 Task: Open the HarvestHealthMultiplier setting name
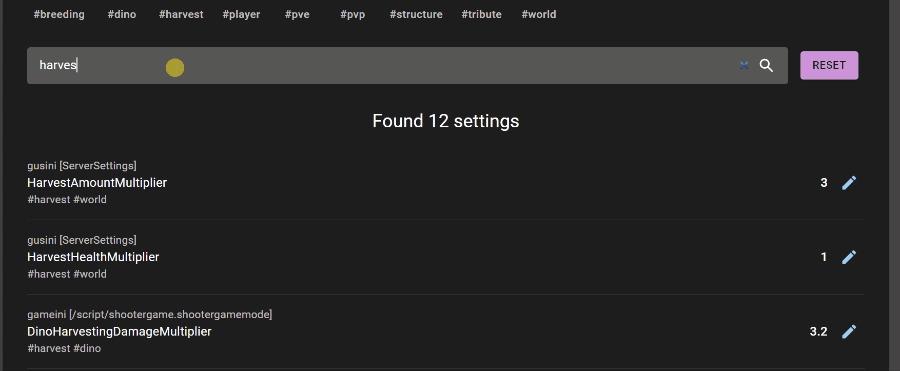[x=93, y=257]
